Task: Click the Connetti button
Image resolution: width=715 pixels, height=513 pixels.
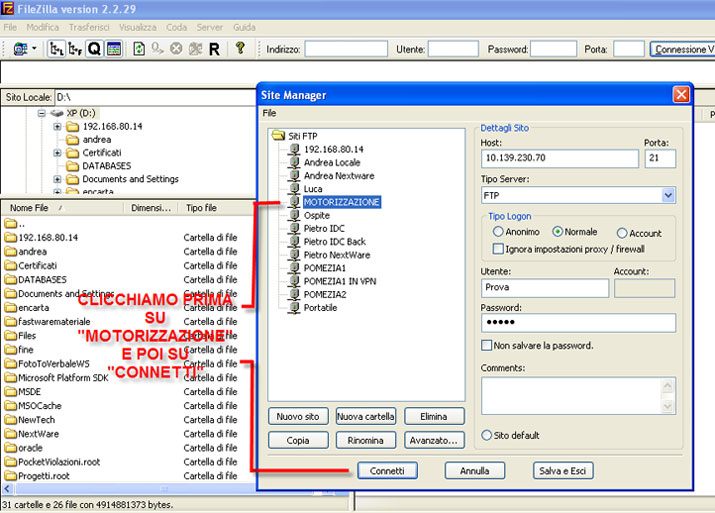Action: tap(387, 471)
